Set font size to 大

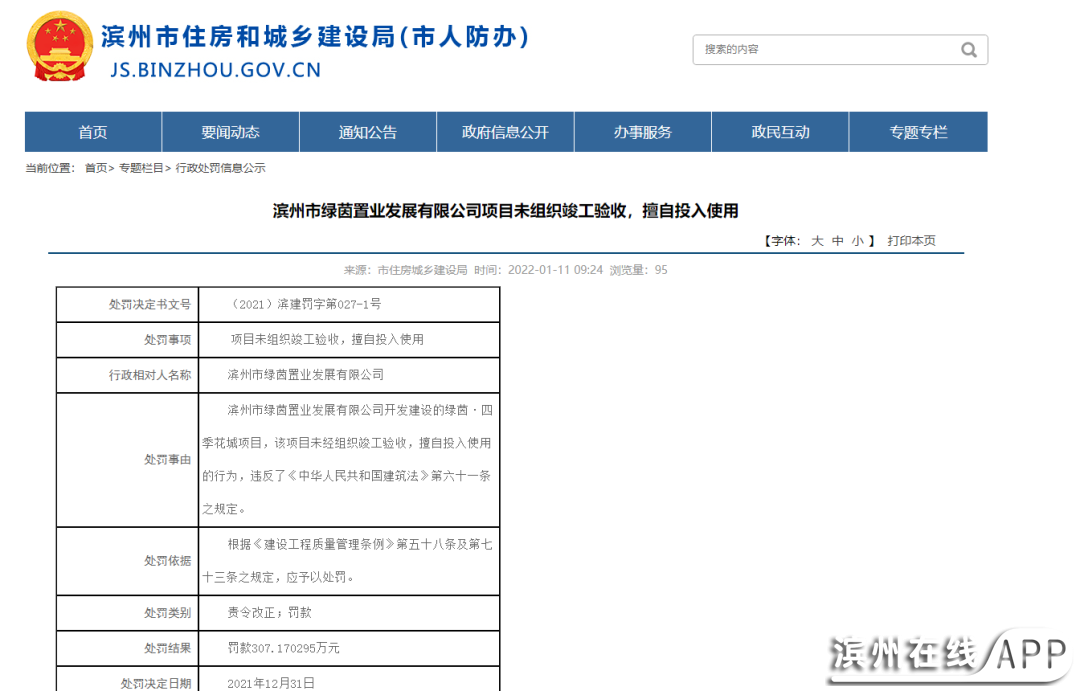coord(817,241)
